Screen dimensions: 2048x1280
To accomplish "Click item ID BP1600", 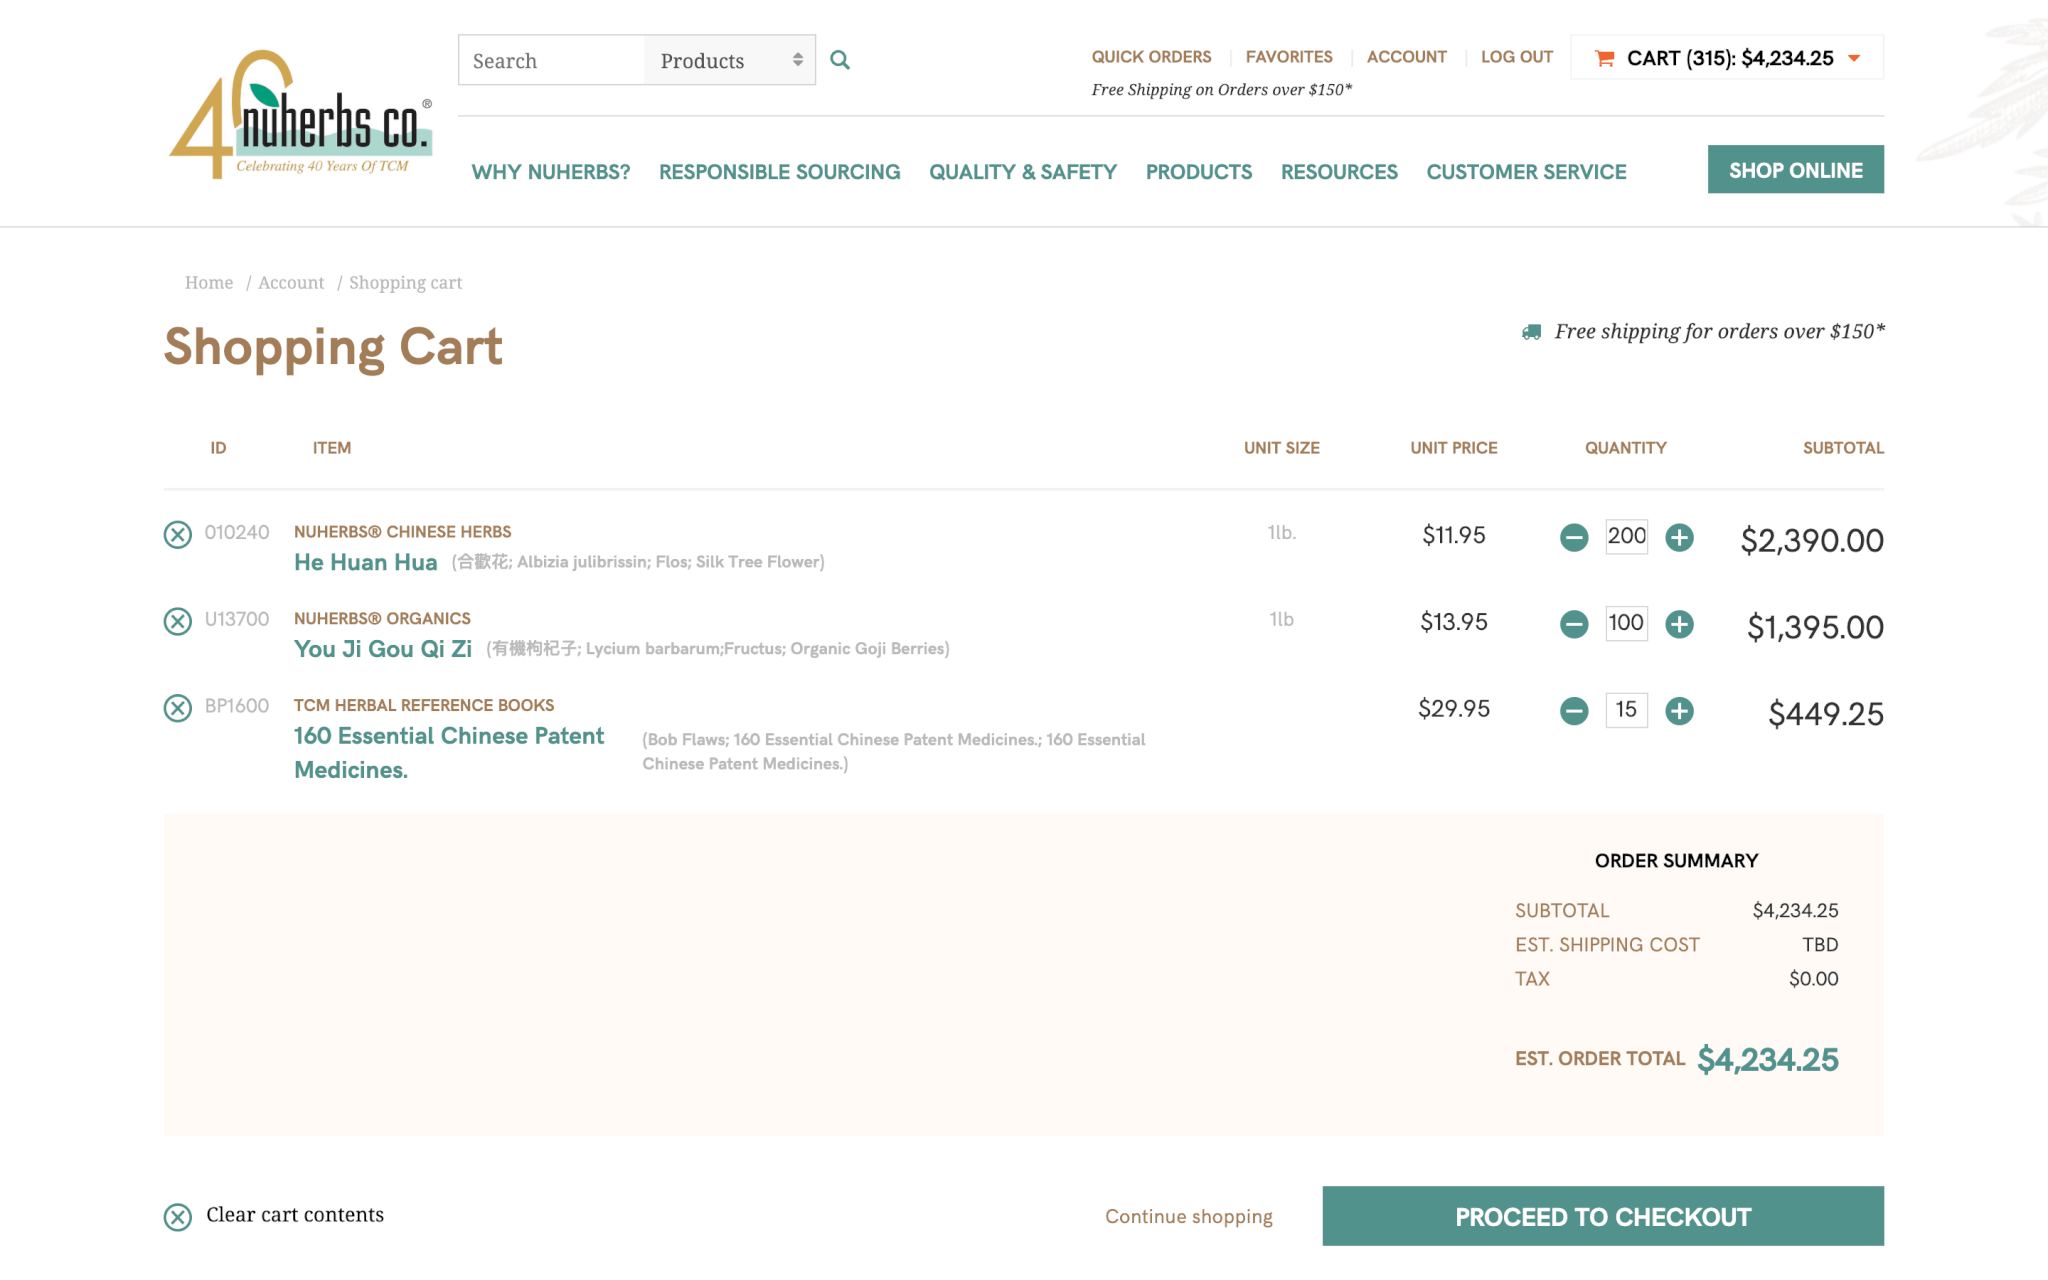I will pos(237,707).
